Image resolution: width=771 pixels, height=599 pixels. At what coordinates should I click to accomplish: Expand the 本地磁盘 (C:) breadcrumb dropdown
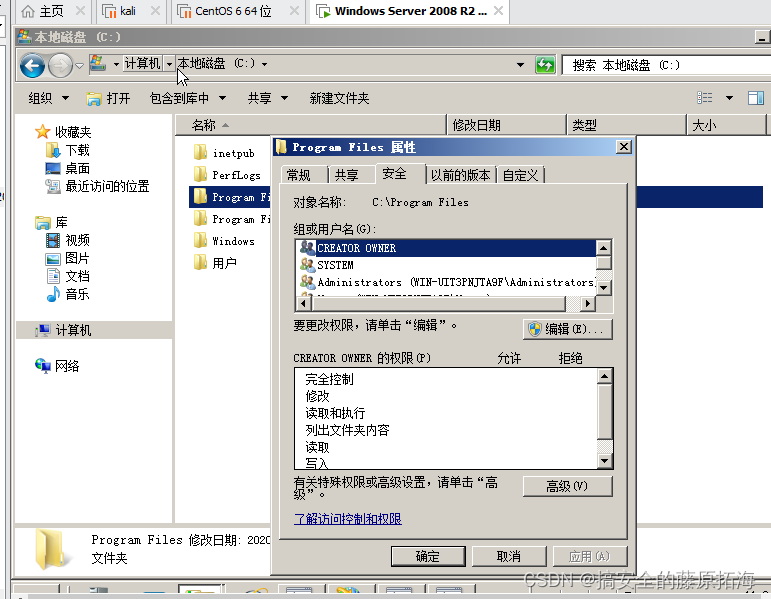pos(265,64)
